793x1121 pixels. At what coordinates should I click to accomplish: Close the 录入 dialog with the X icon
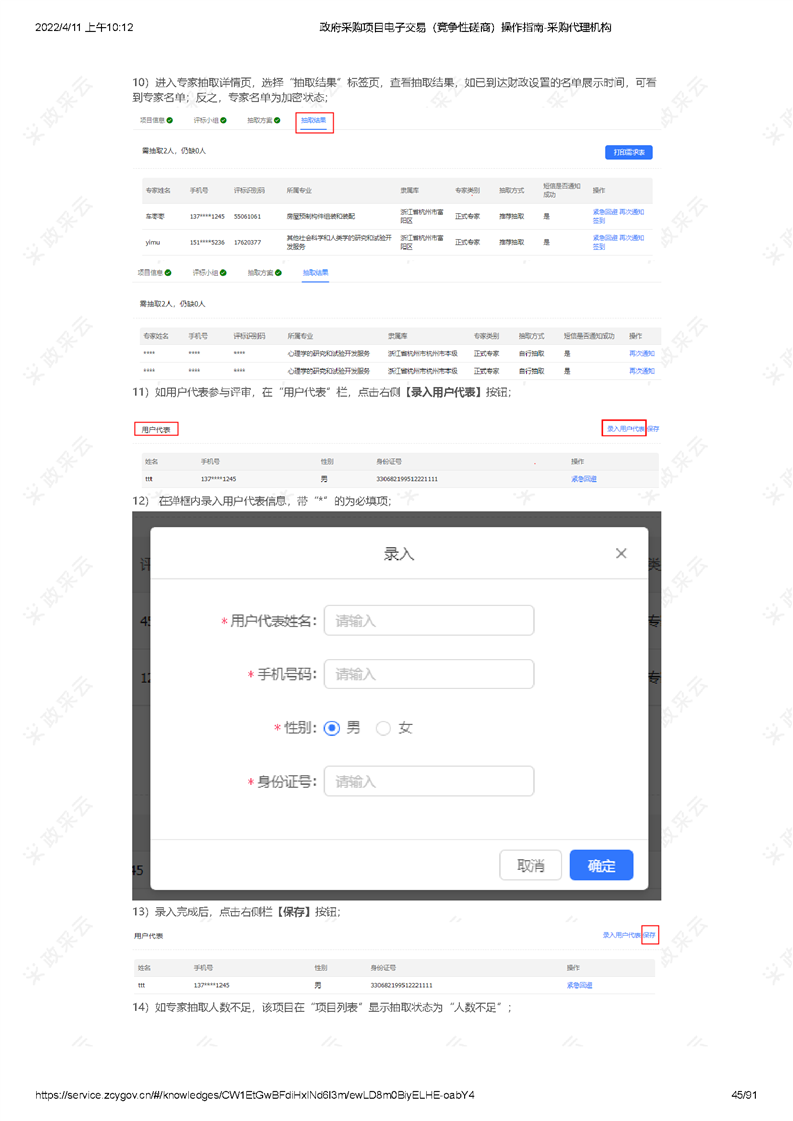pos(620,553)
